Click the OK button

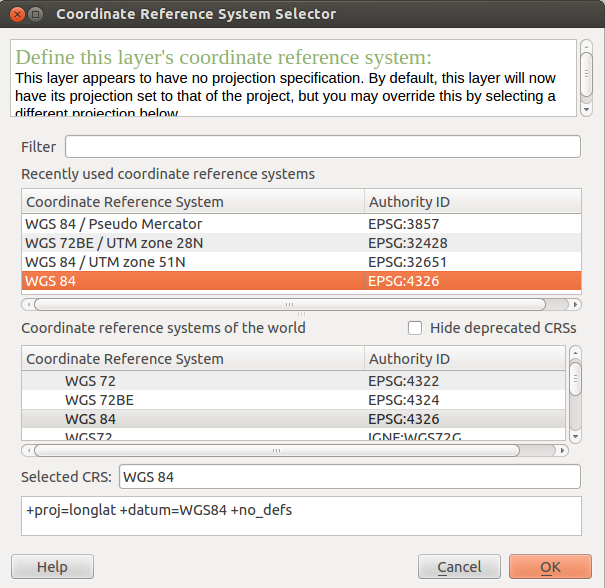pos(550,567)
